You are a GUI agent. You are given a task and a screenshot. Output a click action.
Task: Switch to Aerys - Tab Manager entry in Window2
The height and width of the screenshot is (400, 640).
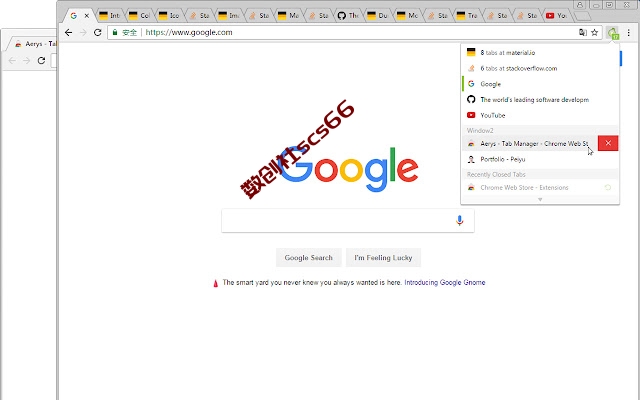[530, 143]
